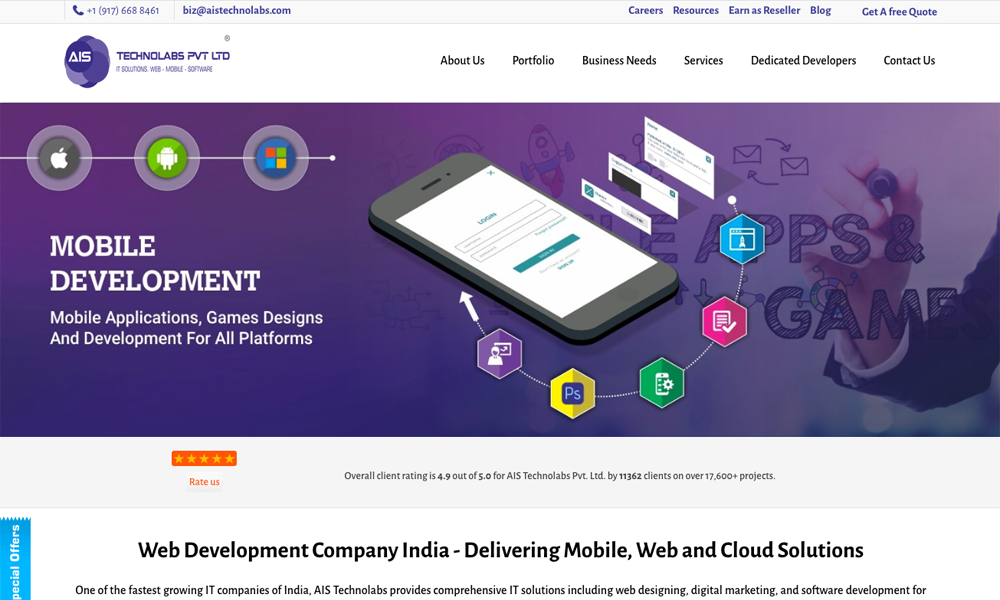Click the purple presentation hexagon icon
The image size is (1000, 600).
[499, 353]
